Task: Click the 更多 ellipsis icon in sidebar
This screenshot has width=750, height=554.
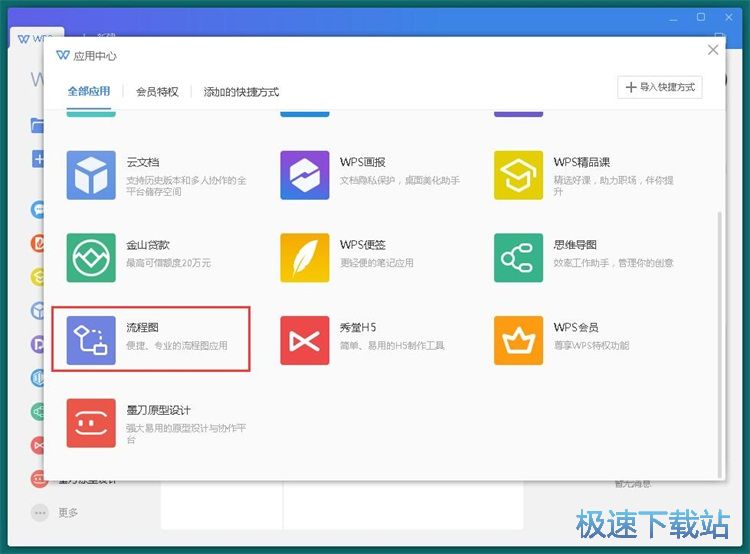Action: 40,513
